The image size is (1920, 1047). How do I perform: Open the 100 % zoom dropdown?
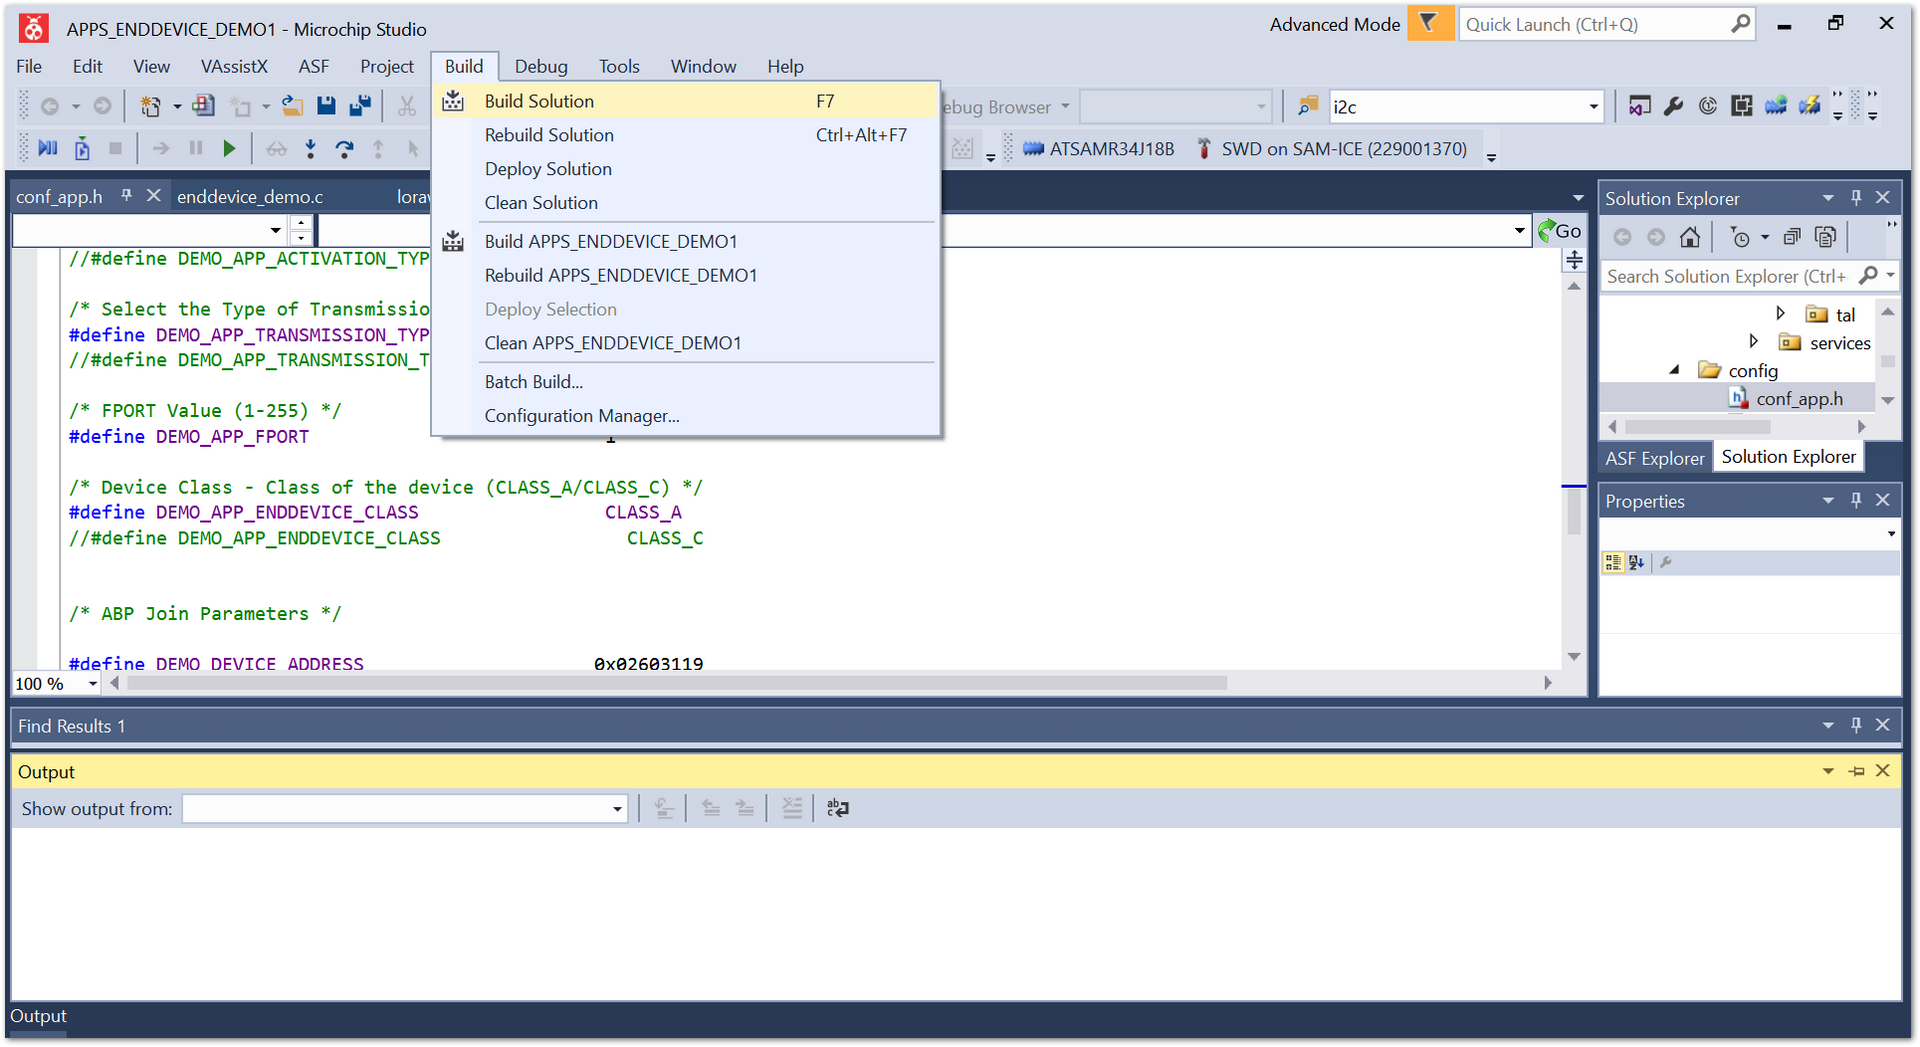point(93,684)
